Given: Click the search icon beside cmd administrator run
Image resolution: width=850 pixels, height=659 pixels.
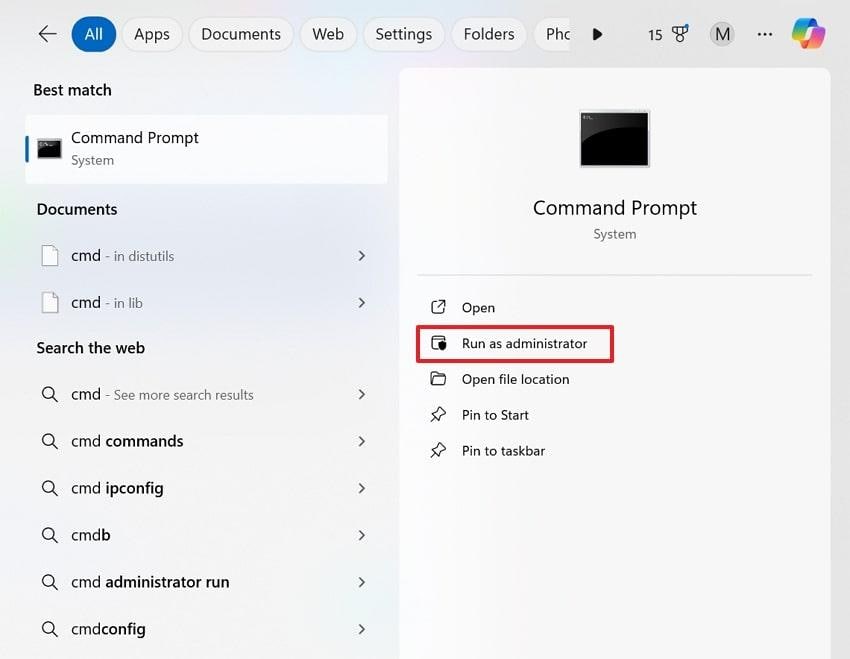Looking at the screenshot, I should coord(49,582).
